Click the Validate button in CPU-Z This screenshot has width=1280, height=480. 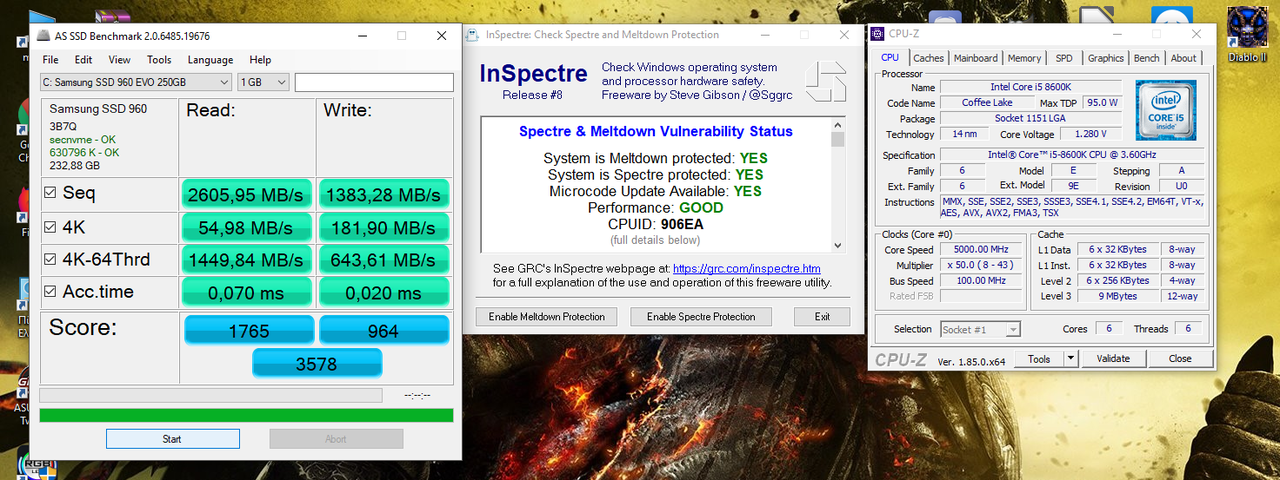coord(1113,358)
